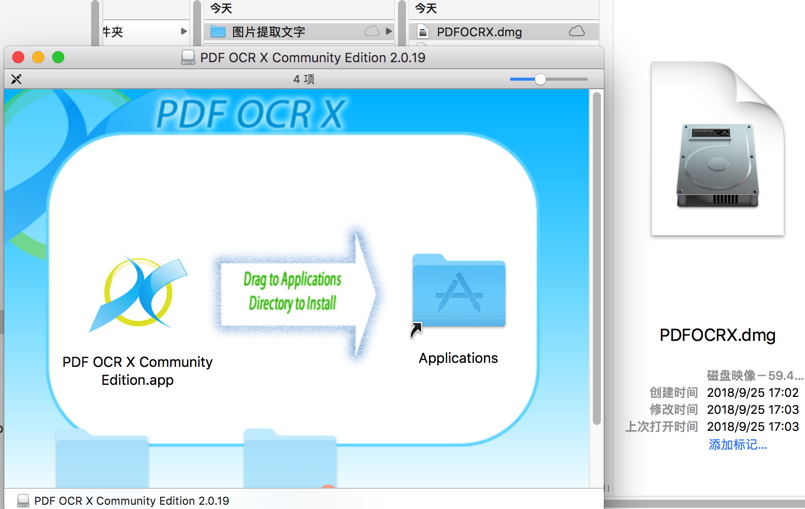Screen dimensions: 805x509
Task: Click the 修改时间 value 2018/9/25 17:03
Action: (753, 409)
